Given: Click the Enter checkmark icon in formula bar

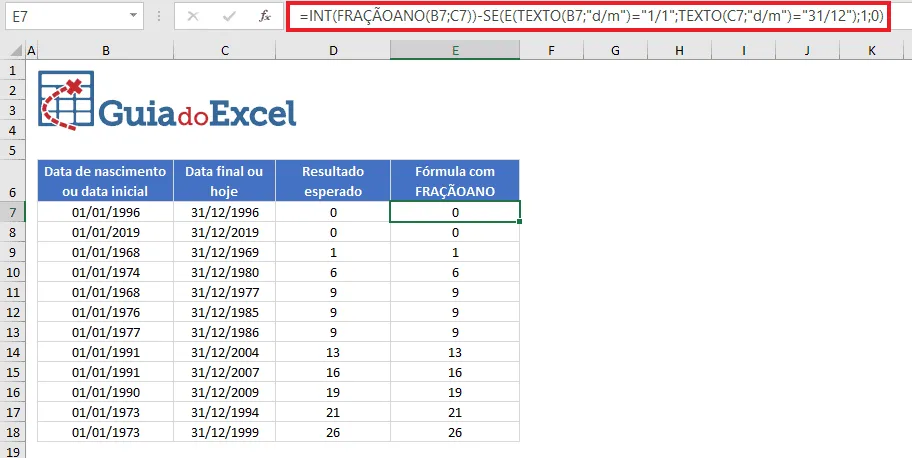Looking at the screenshot, I should (x=229, y=16).
